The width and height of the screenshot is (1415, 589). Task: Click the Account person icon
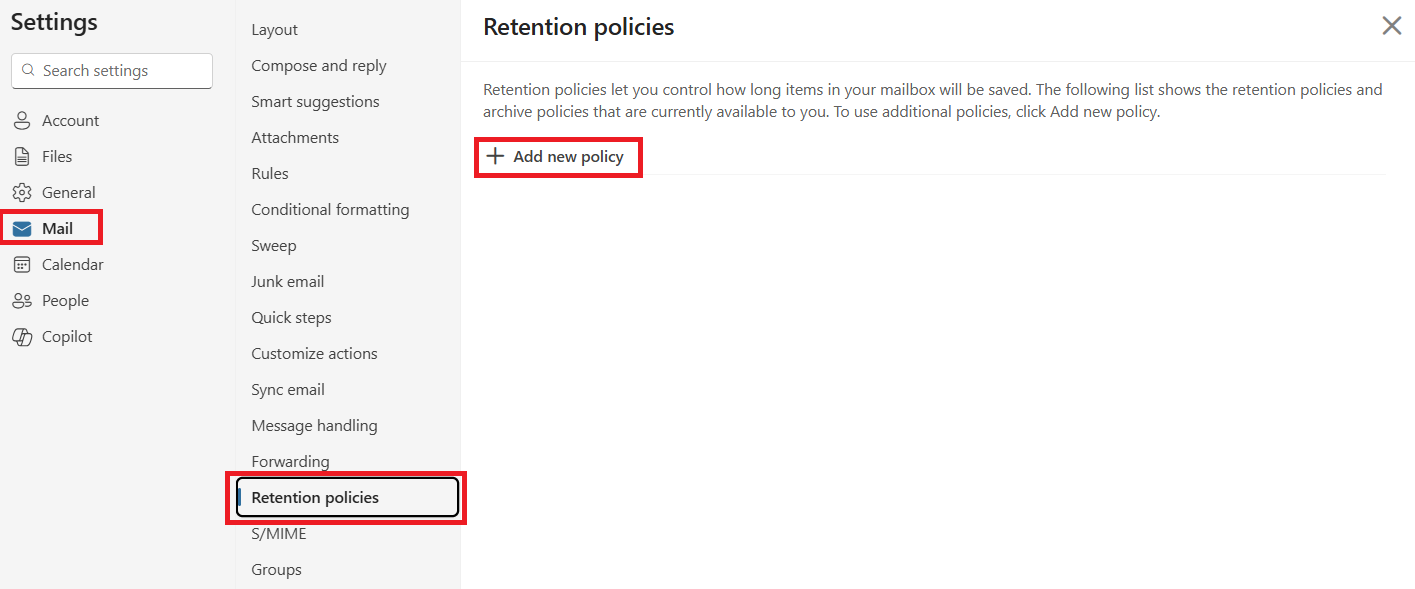22,121
